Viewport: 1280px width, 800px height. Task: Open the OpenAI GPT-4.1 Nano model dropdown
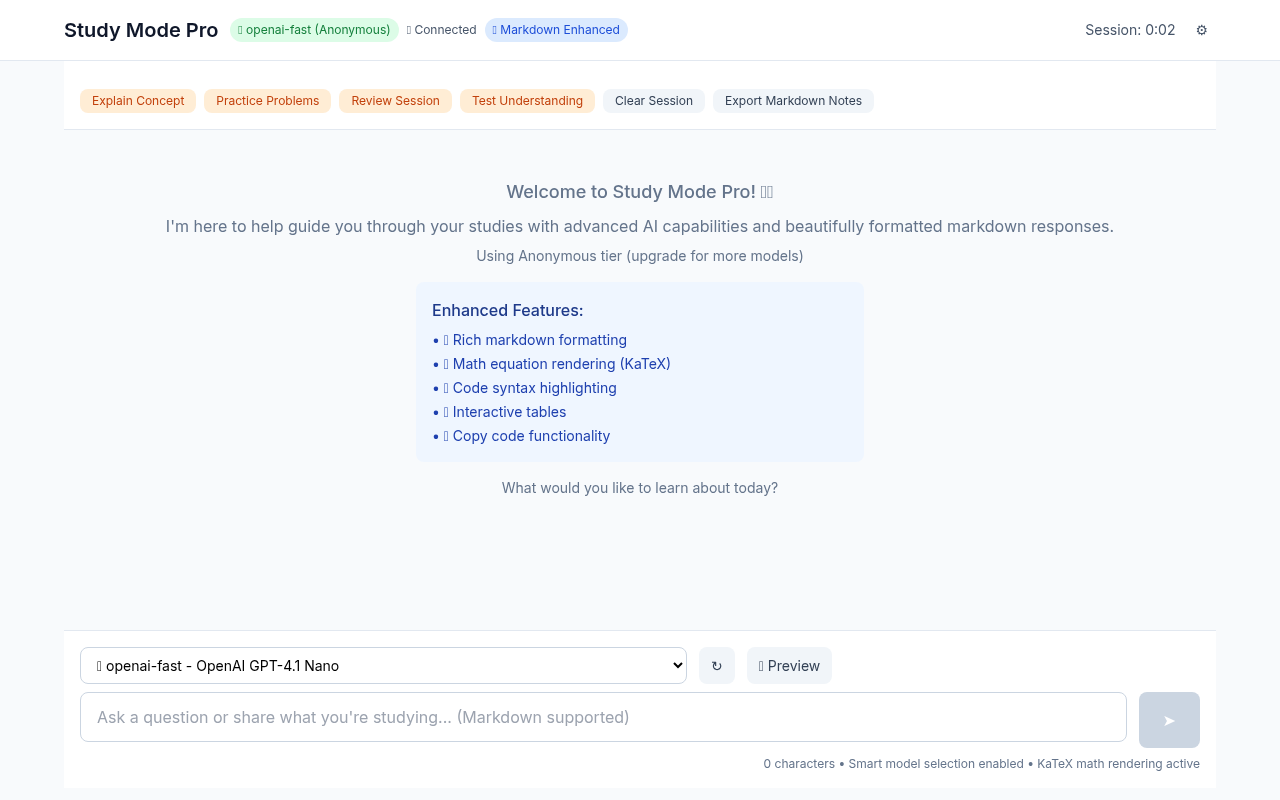383,665
